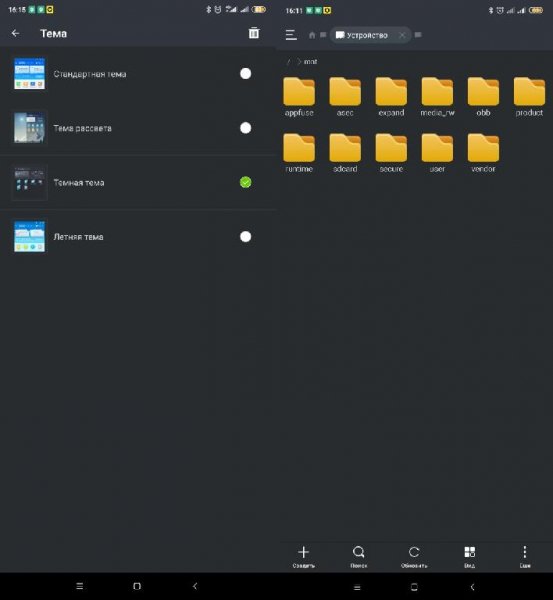The height and width of the screenshot is (600, 553).
Task: Open the appfuse folder
Action: 299,97
